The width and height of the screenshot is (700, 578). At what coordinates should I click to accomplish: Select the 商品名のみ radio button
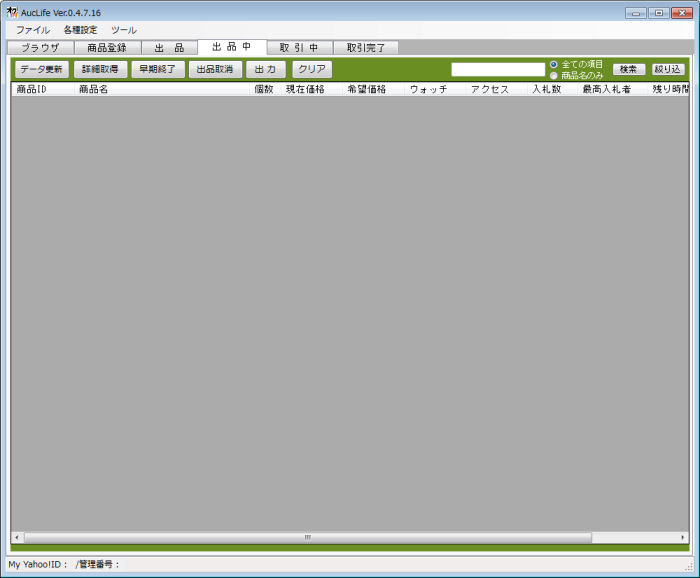point(577,75)
